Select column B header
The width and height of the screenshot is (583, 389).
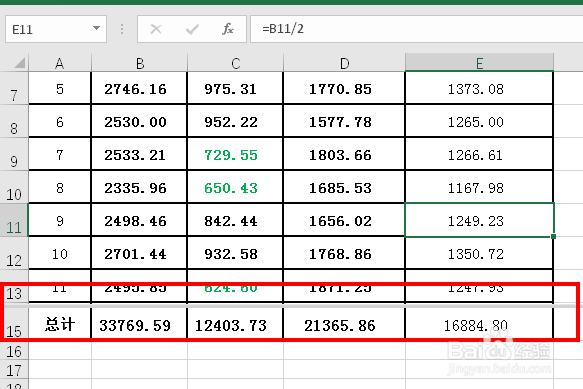click(139, 62)
